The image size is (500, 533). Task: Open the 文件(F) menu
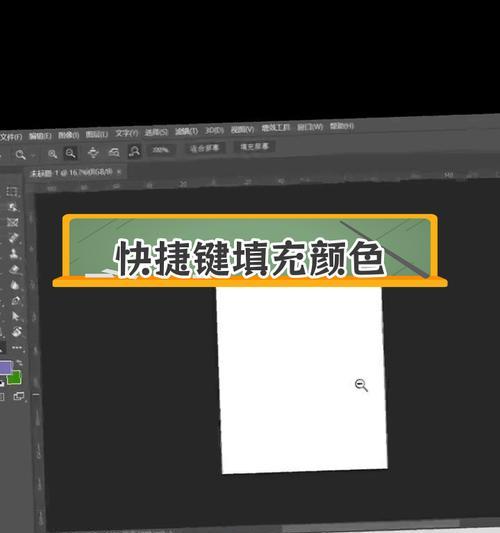coord(11,137)
